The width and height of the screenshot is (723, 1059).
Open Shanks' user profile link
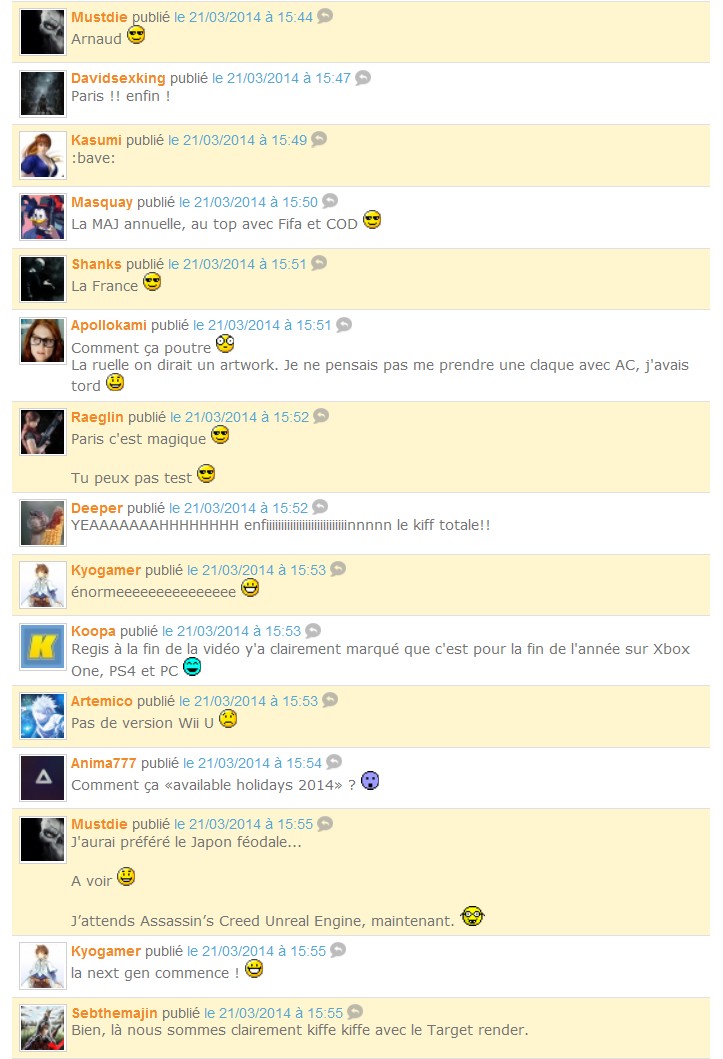(97, 264)
